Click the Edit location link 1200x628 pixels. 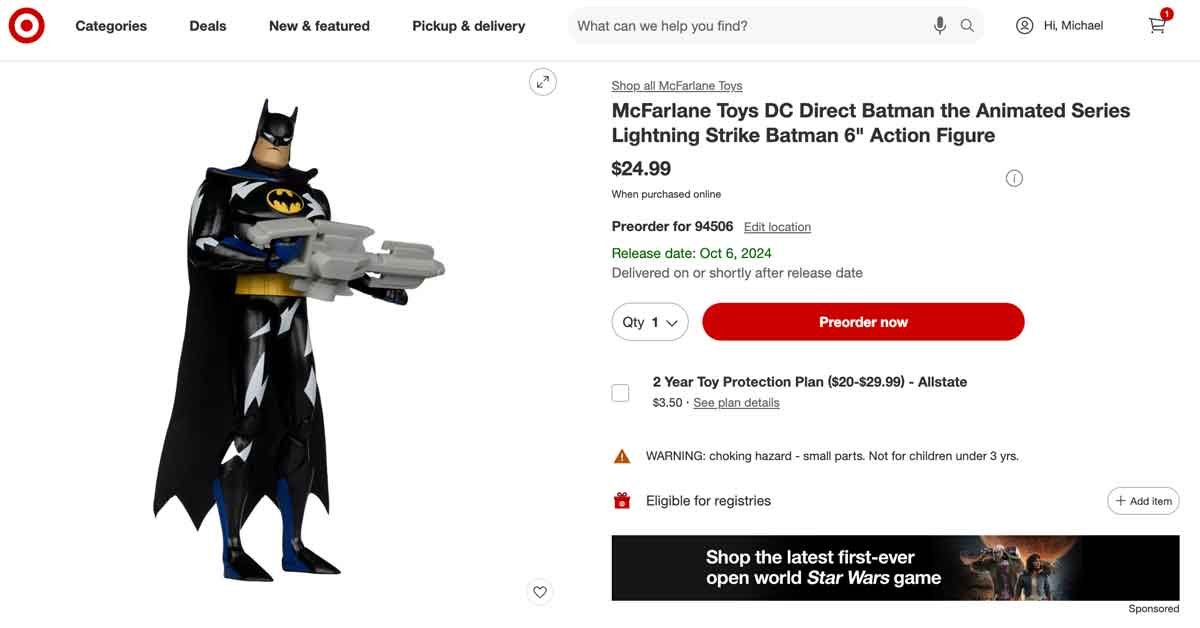tap(777, 227)
